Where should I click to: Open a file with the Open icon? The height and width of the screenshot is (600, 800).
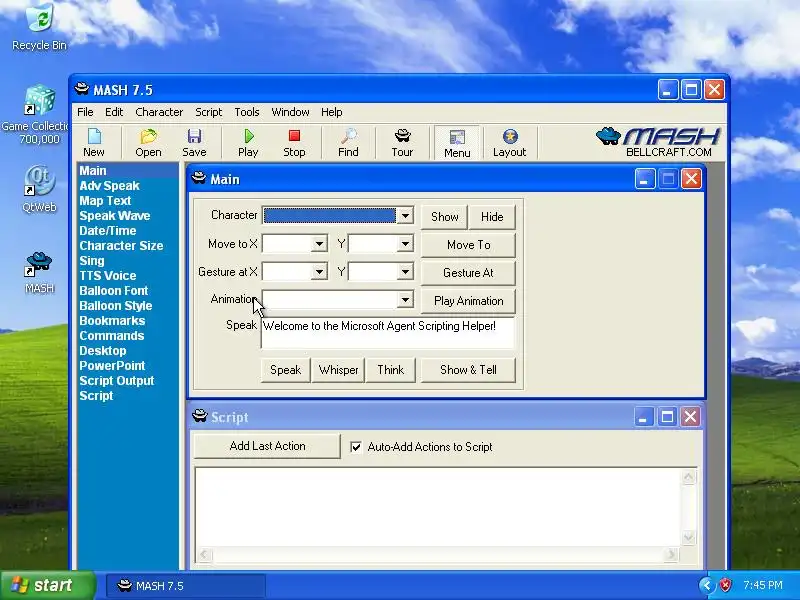point(148,143)
